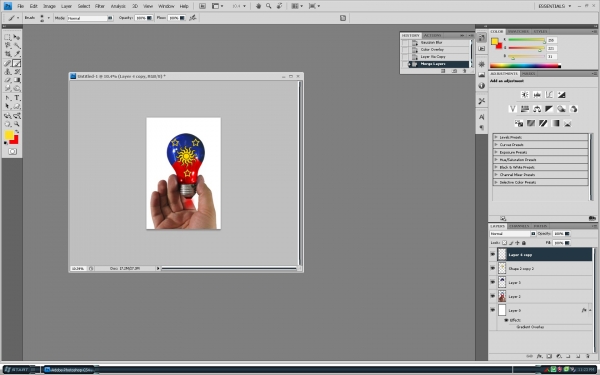Open the Filter menu
600x375 pixels.
pyautogui.click(x=99, y=6)
